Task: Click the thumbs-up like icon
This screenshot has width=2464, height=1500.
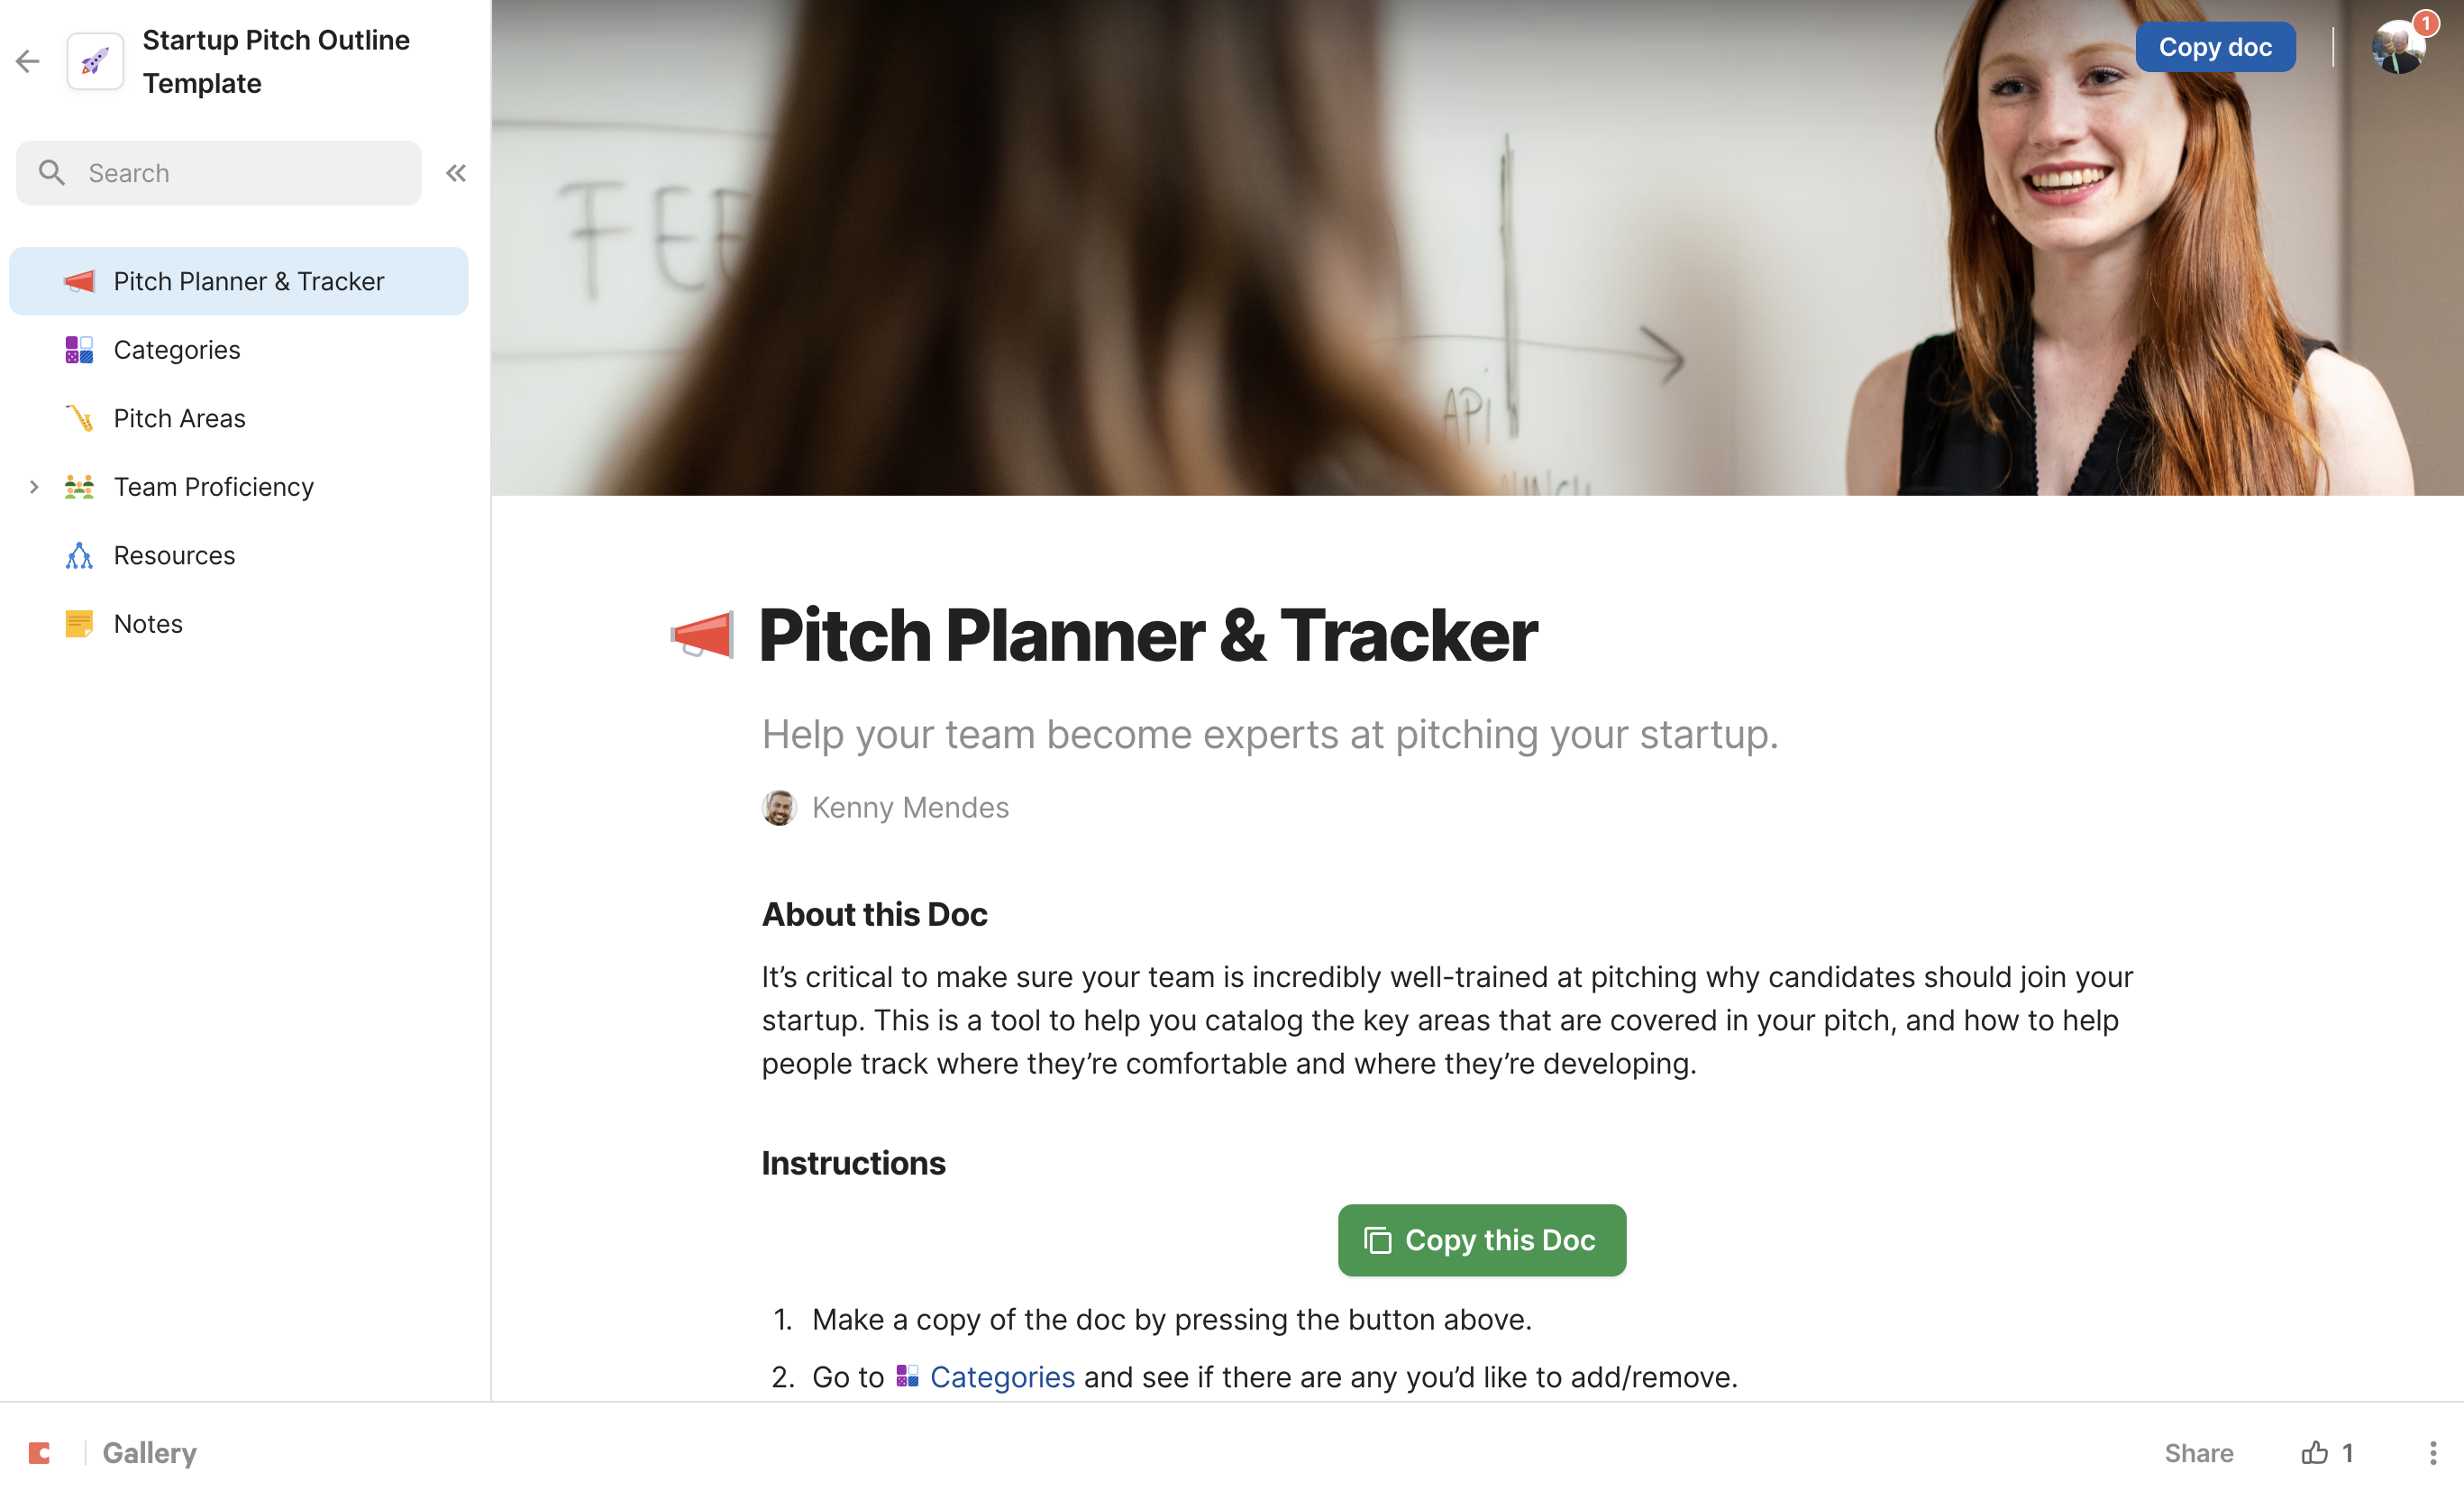Action: (2314, 1452)
